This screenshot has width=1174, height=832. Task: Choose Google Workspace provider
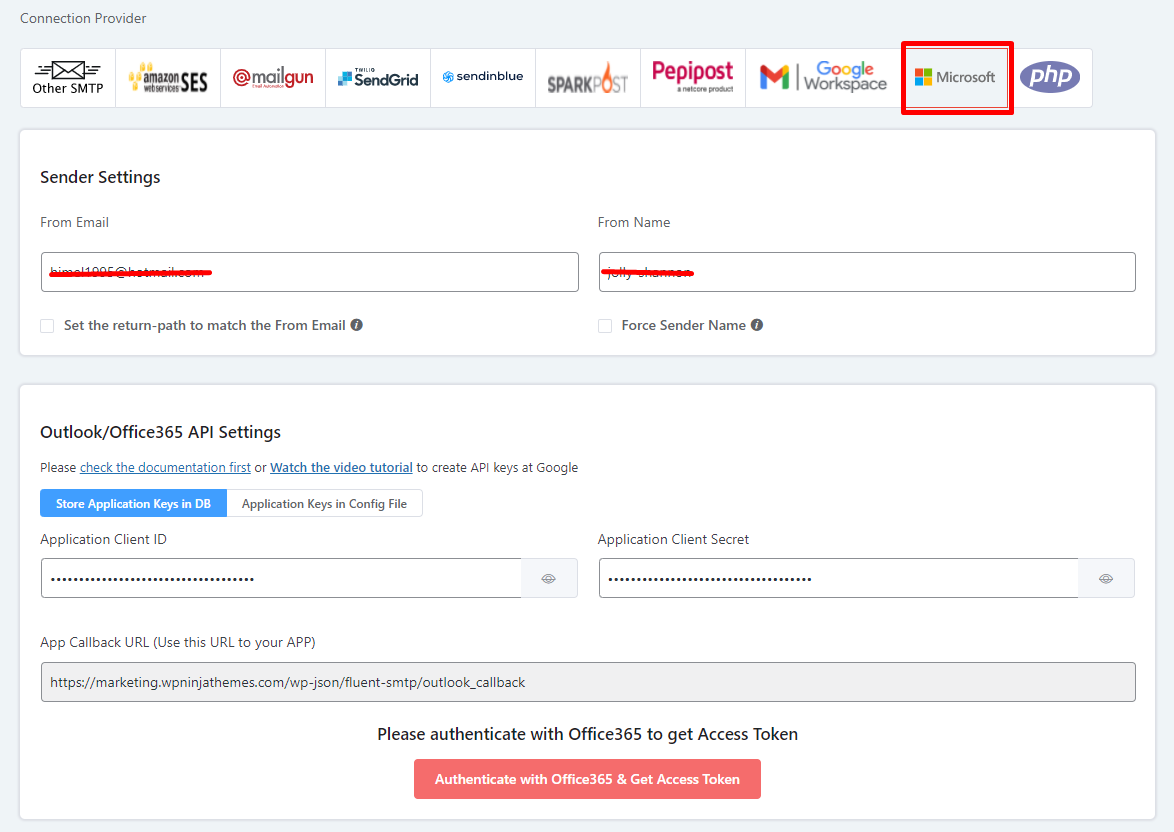click(x=824, y=78)
